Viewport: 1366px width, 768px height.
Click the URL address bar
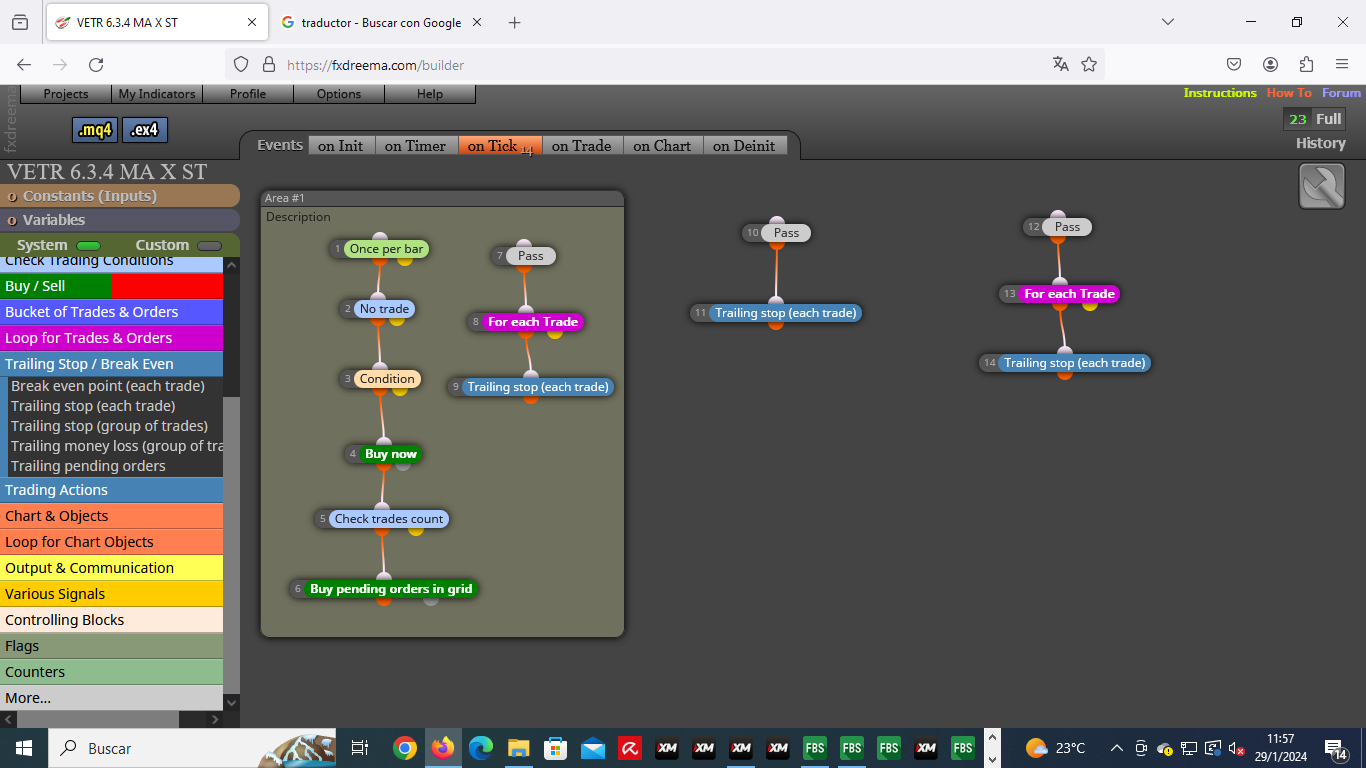coord(660,64)
